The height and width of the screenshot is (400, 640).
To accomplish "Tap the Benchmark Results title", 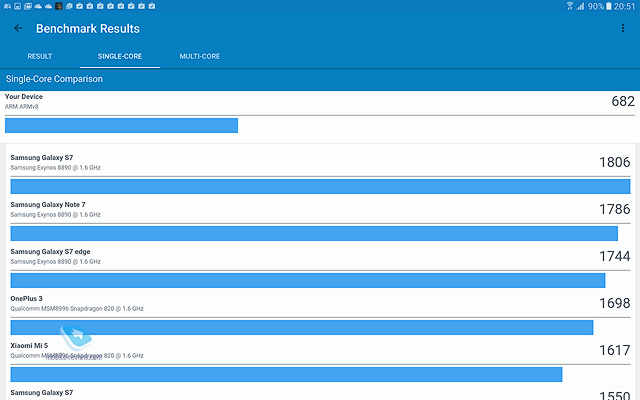I will tap(88, 29).
